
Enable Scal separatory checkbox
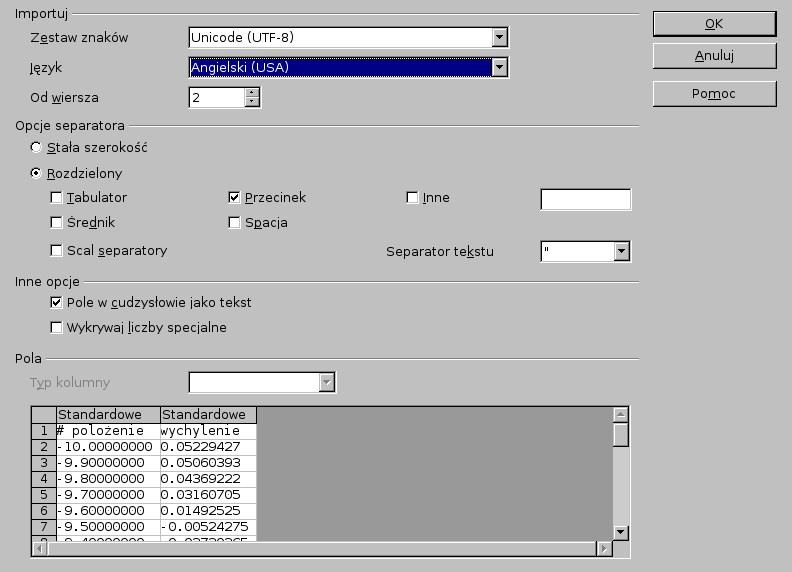pyautogui.click(x=57, y=251)
